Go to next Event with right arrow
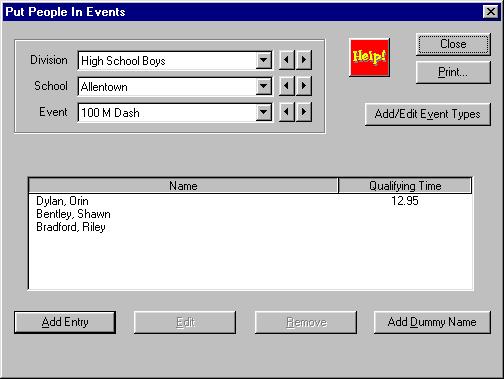The image size is (504, 379). pyautogui.click(x=304, y=112)
